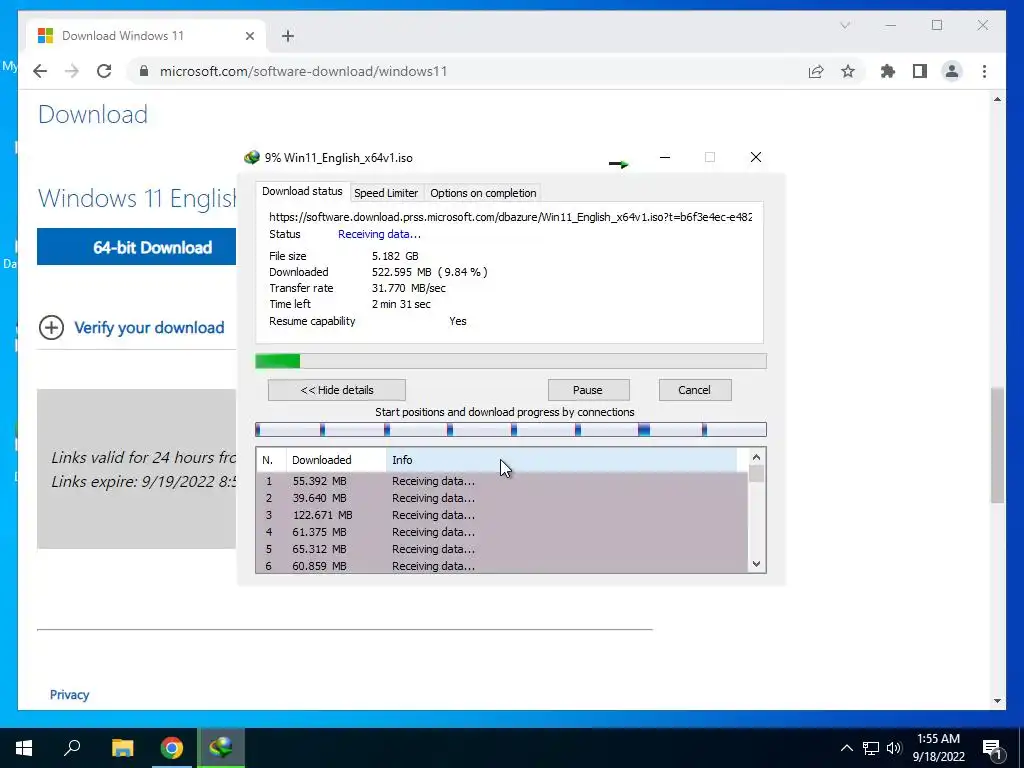1024x768 pixels.
Task: Open the taskbar search magnifier
Action: (x=72, y=748)
